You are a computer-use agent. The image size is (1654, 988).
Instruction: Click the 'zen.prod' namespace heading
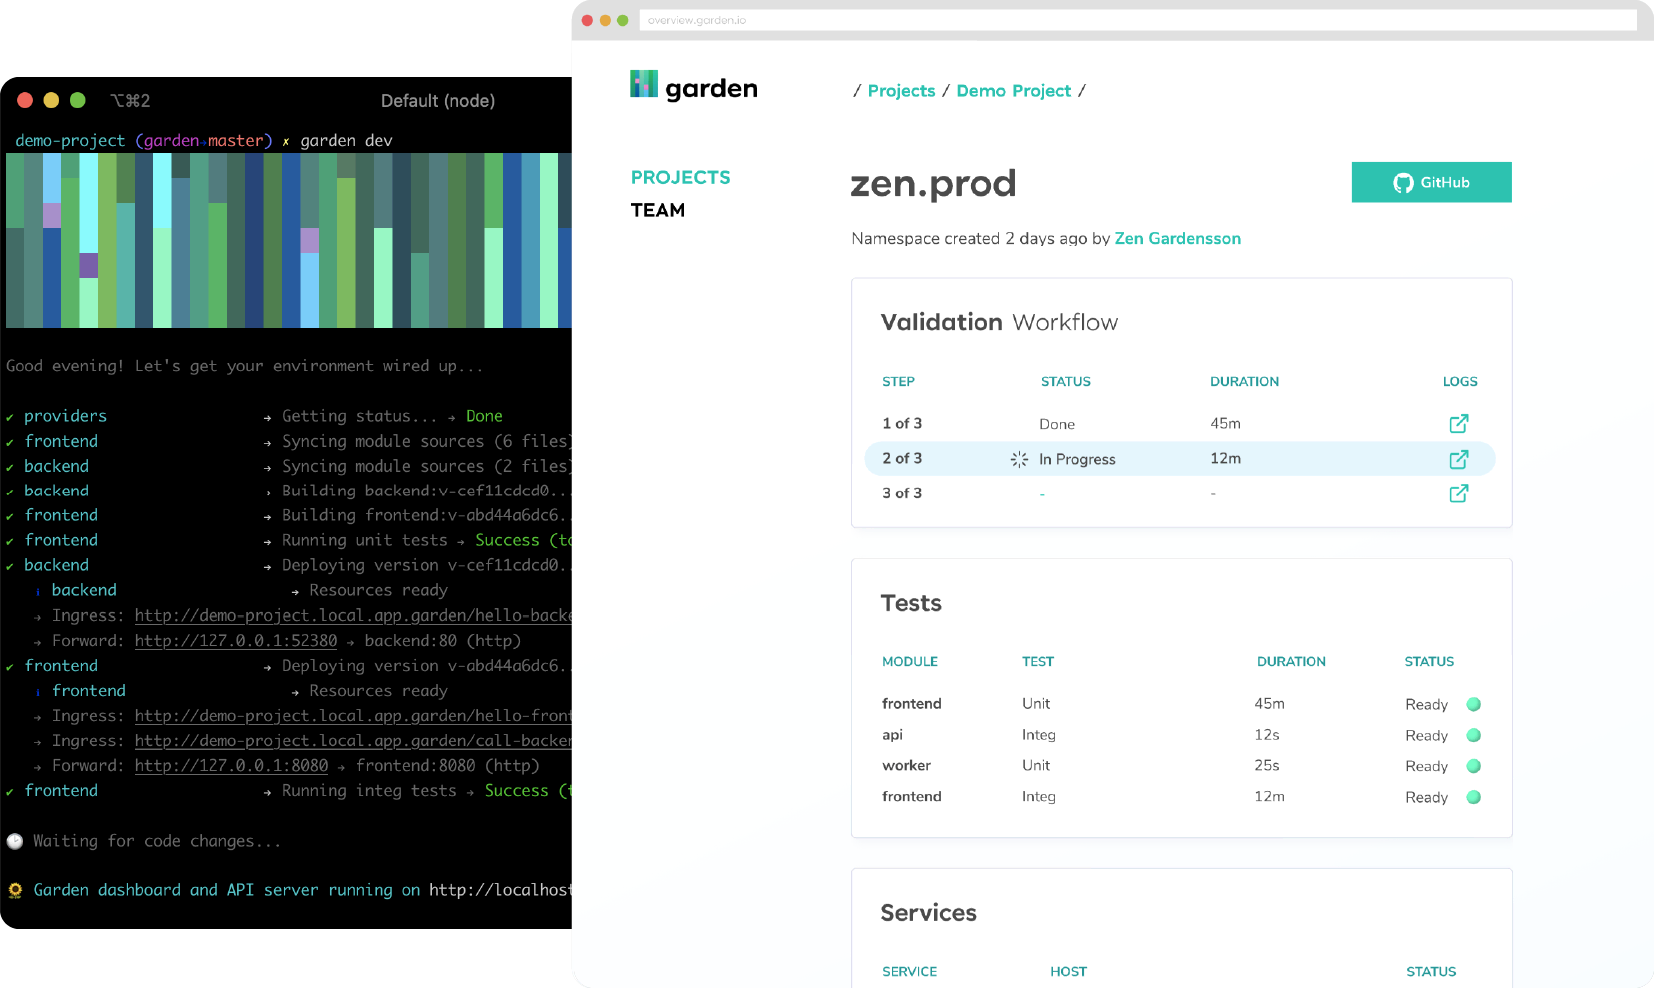point(933,183)
